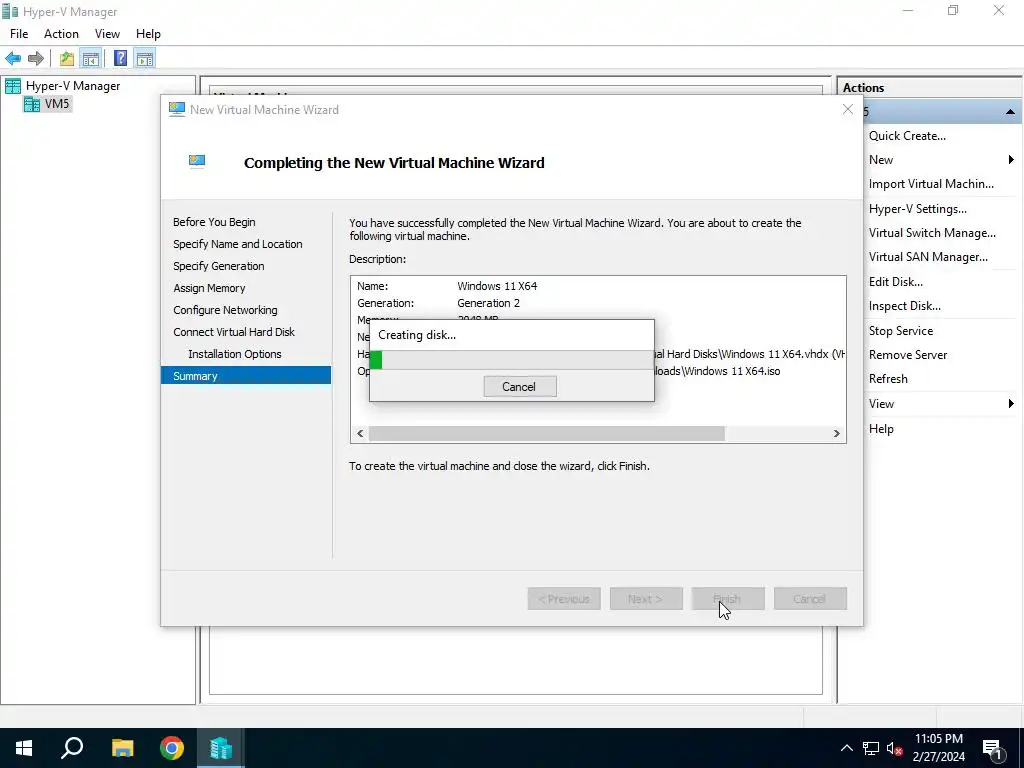Click Hyper-V Manager taskbar icon

(221, 748)
